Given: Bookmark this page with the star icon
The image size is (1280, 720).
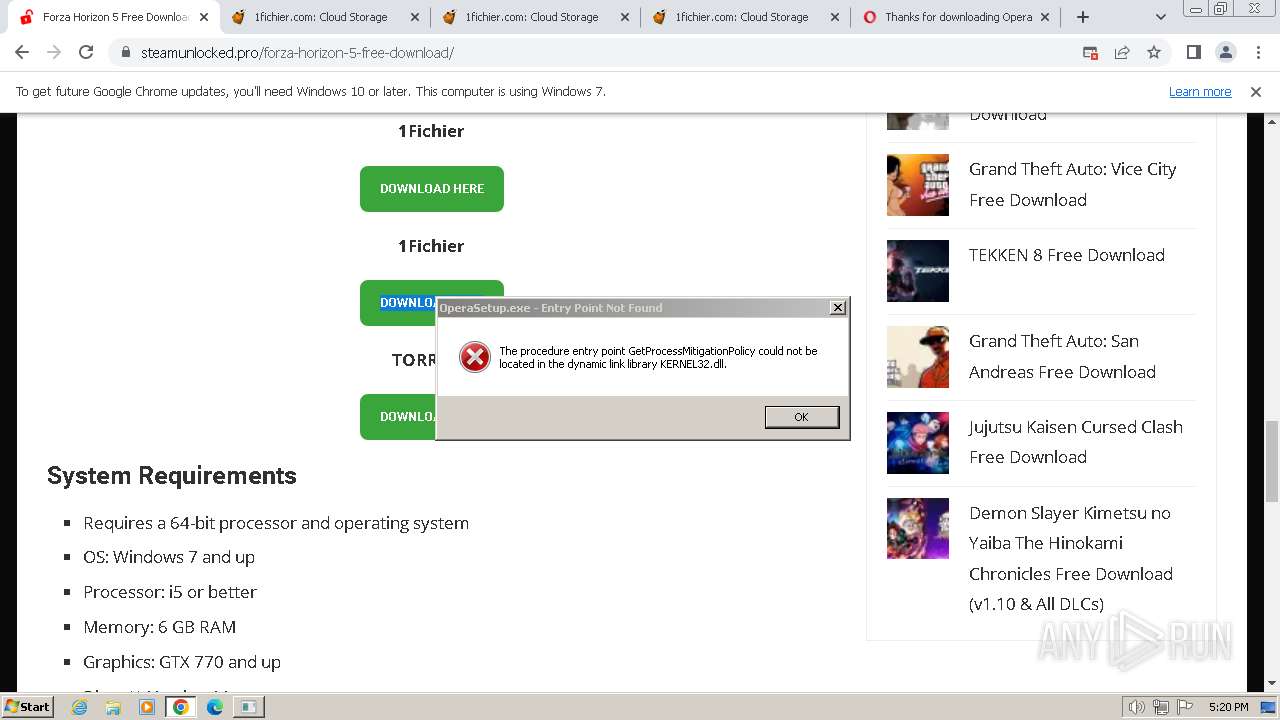Looking at the screenshot, I should (1154, 53).
